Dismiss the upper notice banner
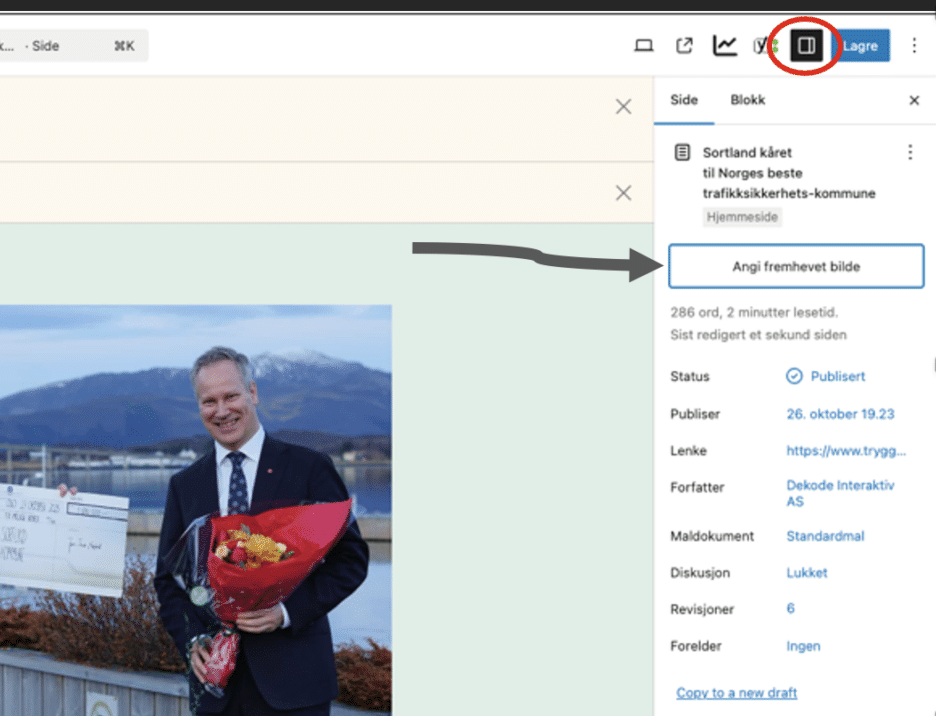 pos(623,107)
